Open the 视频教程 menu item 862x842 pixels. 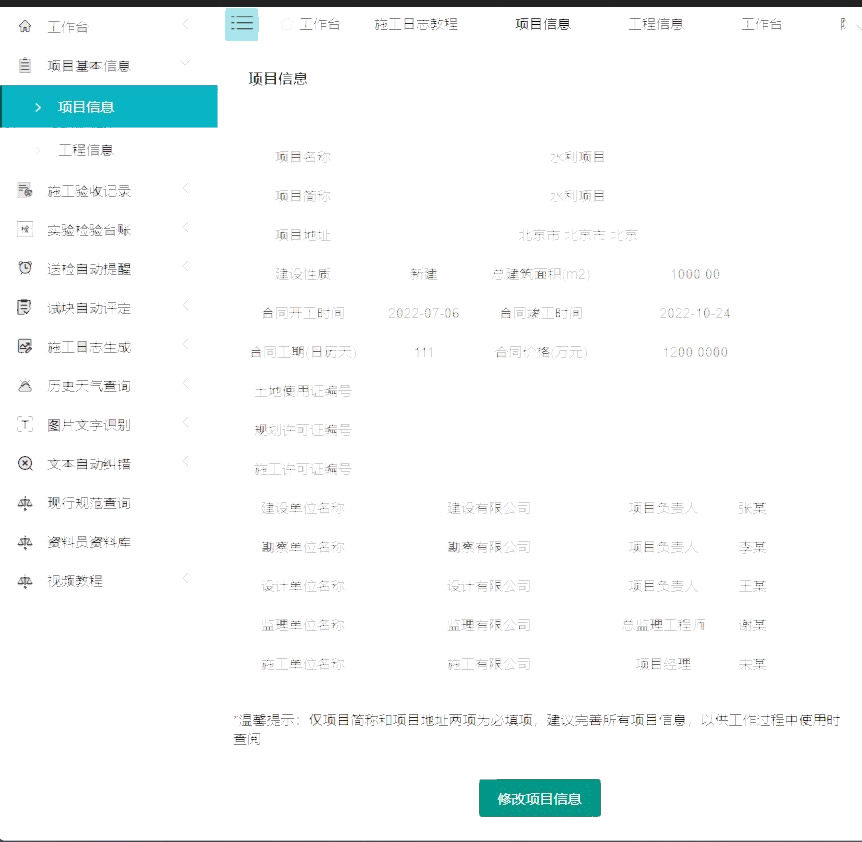coord(75,581)
